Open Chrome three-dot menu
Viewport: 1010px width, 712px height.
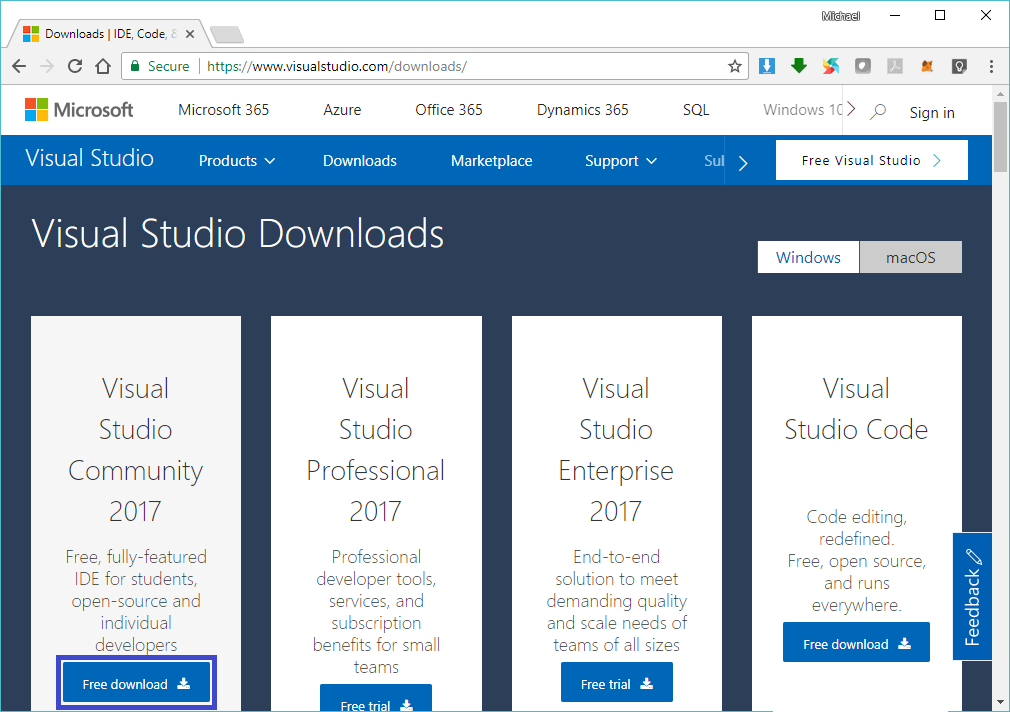pyautogui.click(x=991, y=66)
